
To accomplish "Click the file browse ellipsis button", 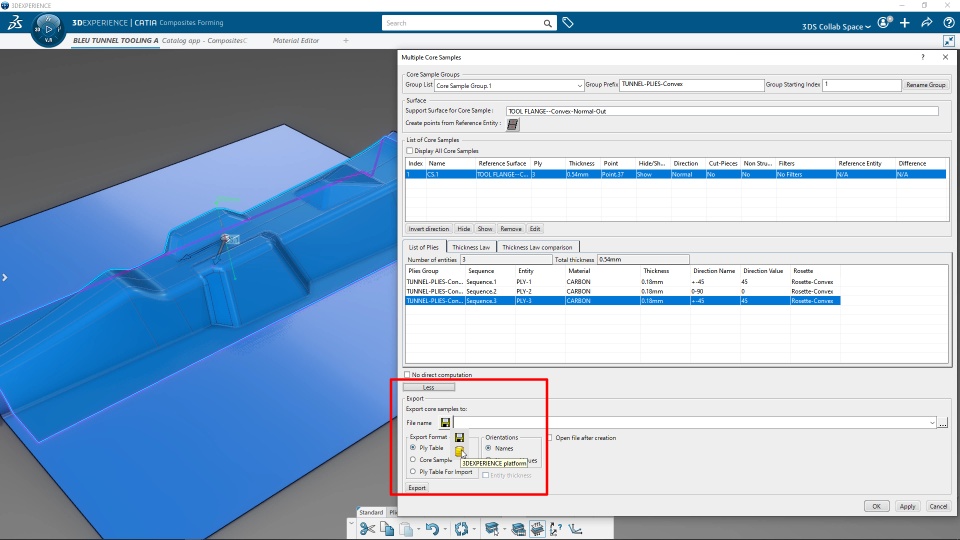I will 943,423.
